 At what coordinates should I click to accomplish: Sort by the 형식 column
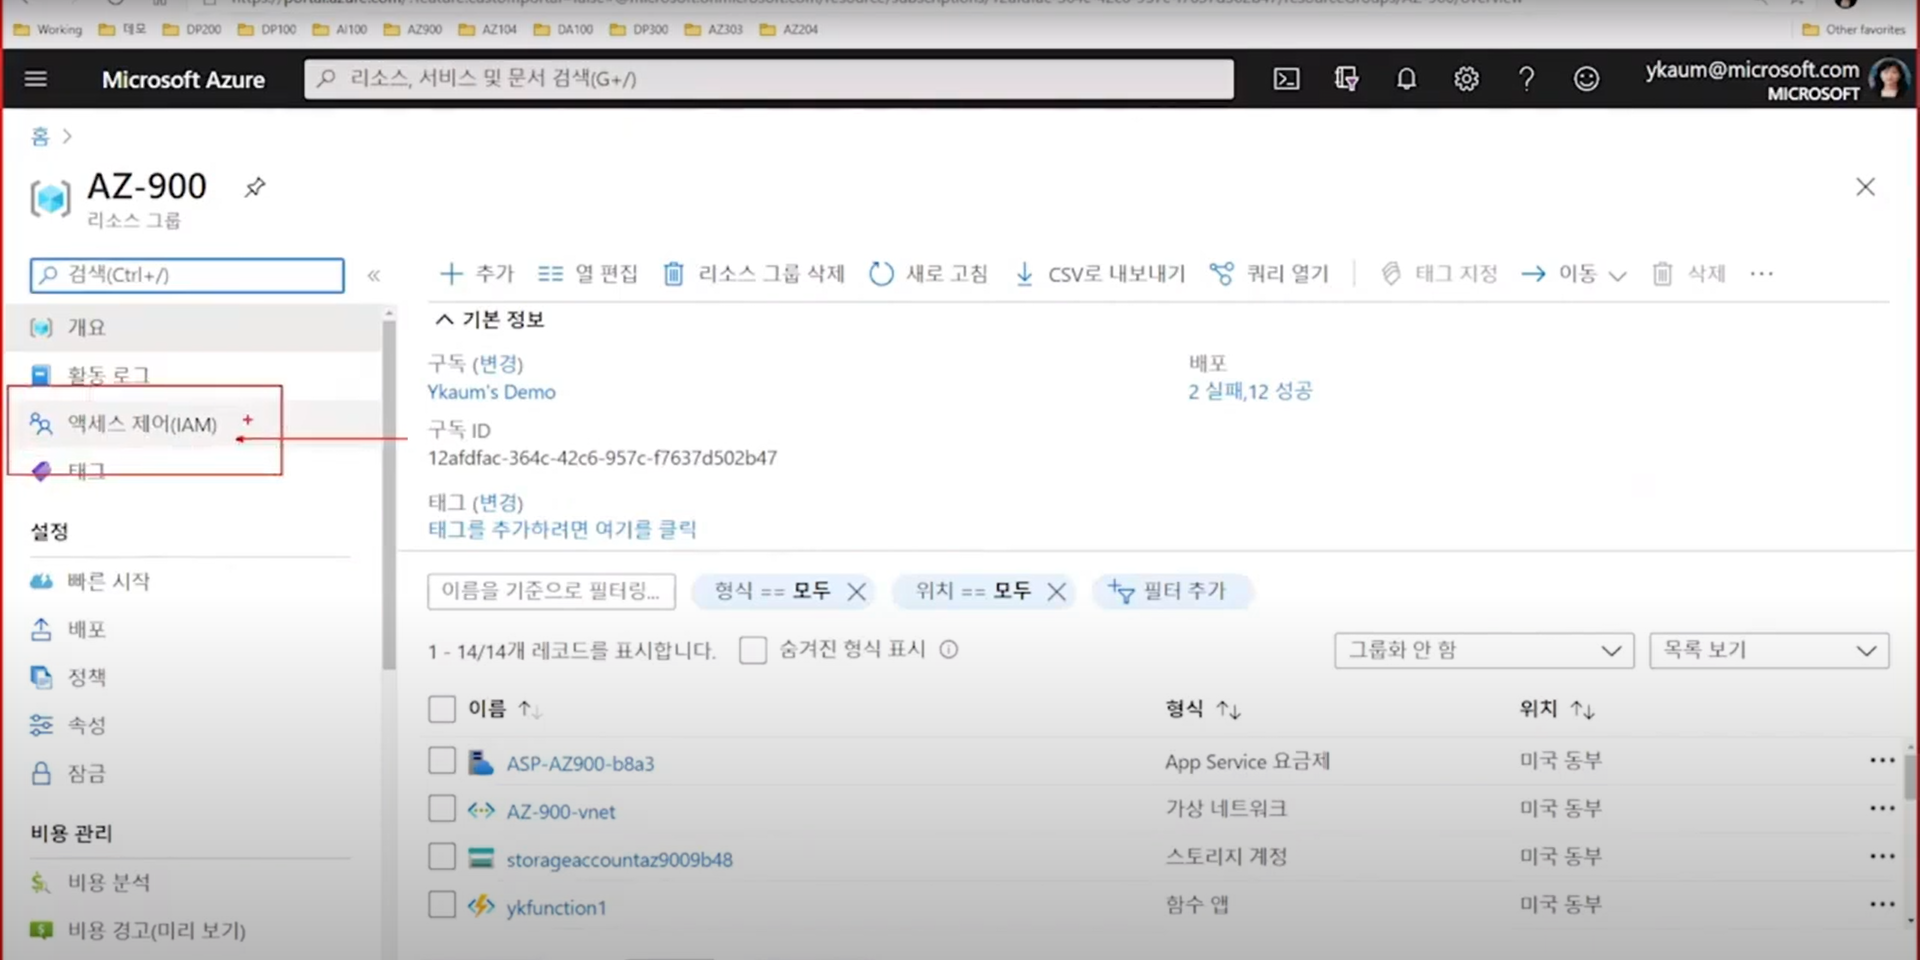point(1203,709)
